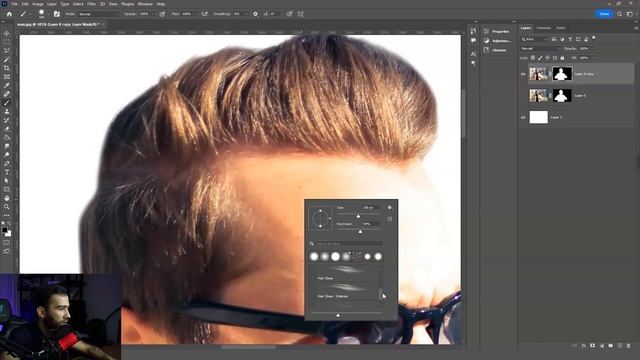Toggle pressure for opacity icon
Viewport: 640px width, 360px height.
pos(162,14)
